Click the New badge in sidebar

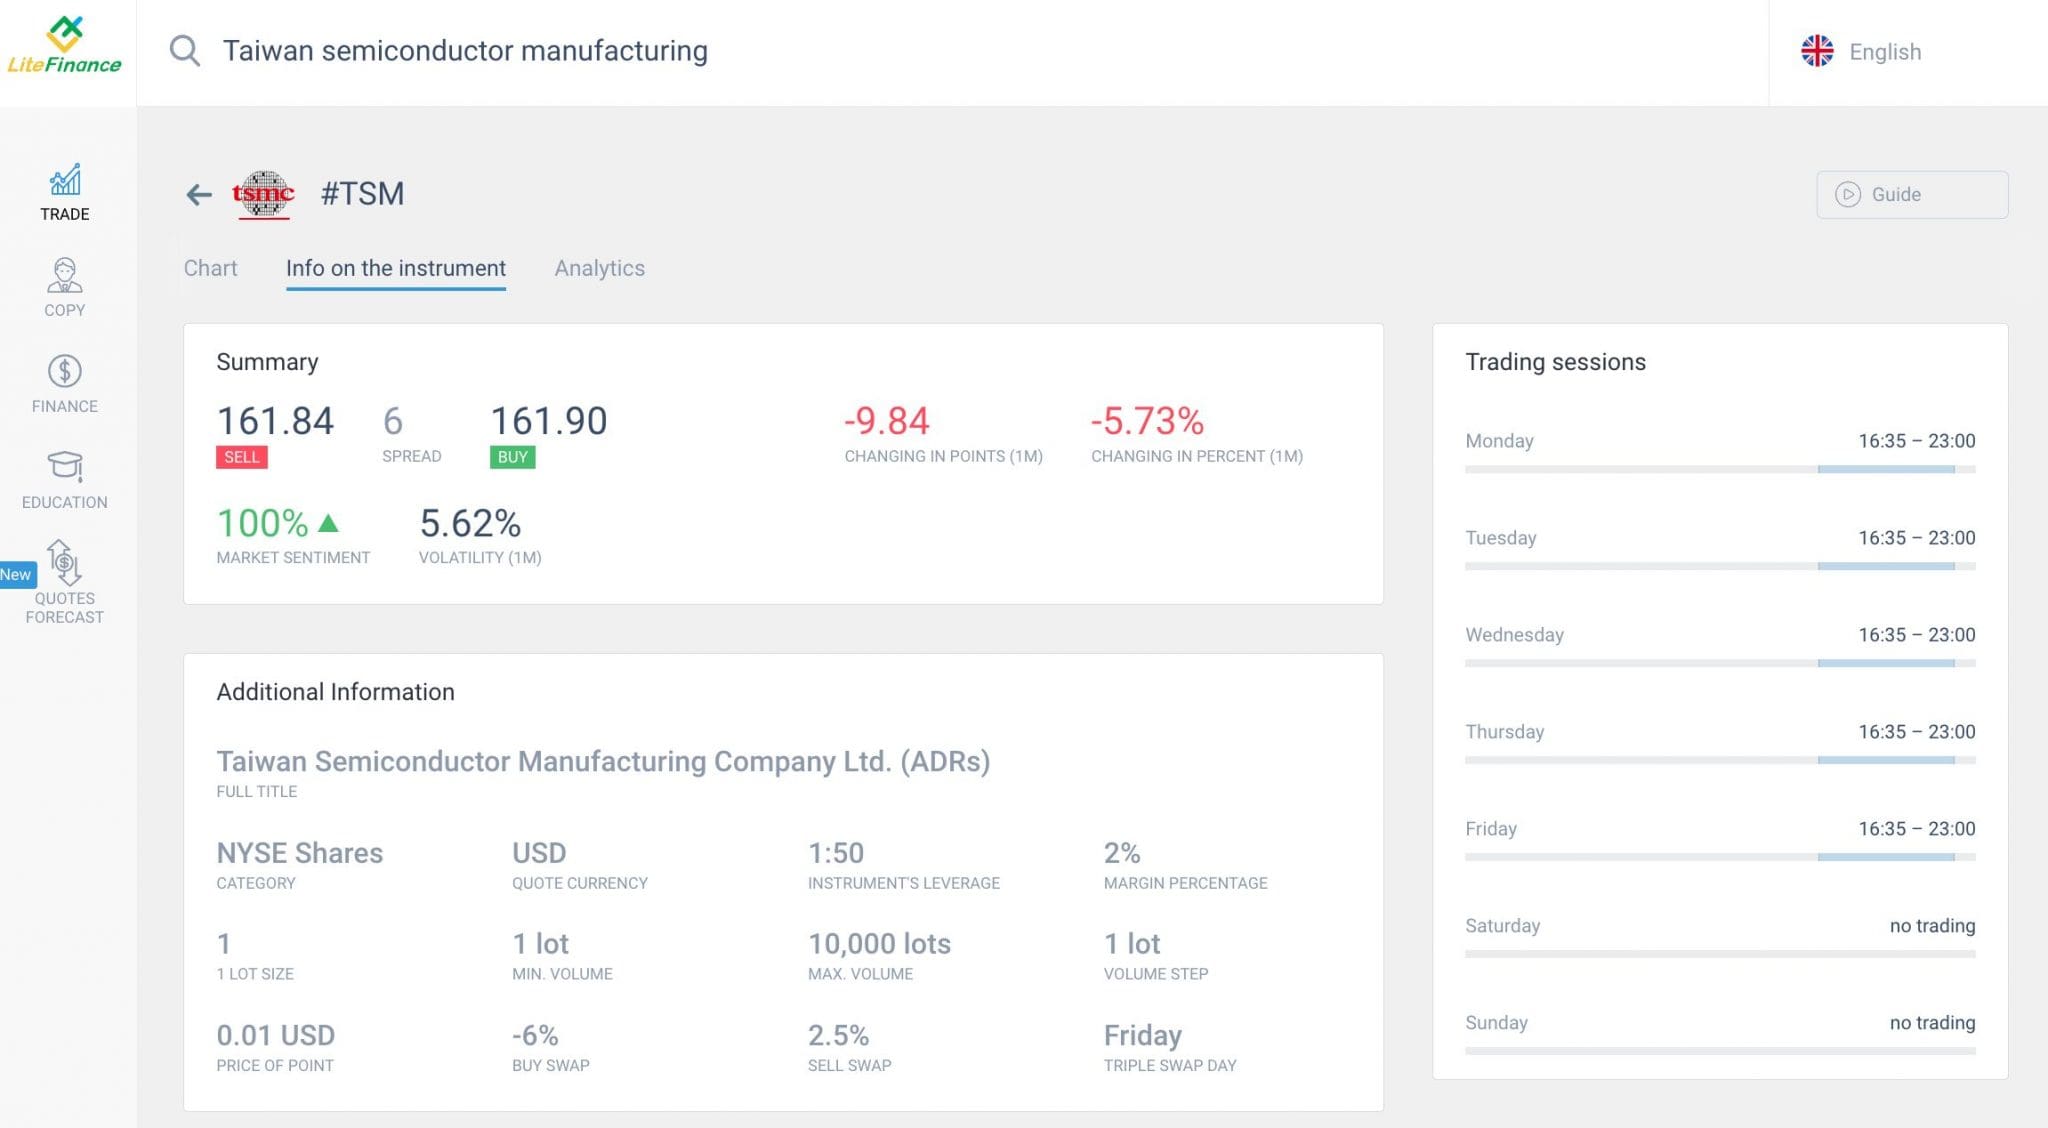(16, 574)
